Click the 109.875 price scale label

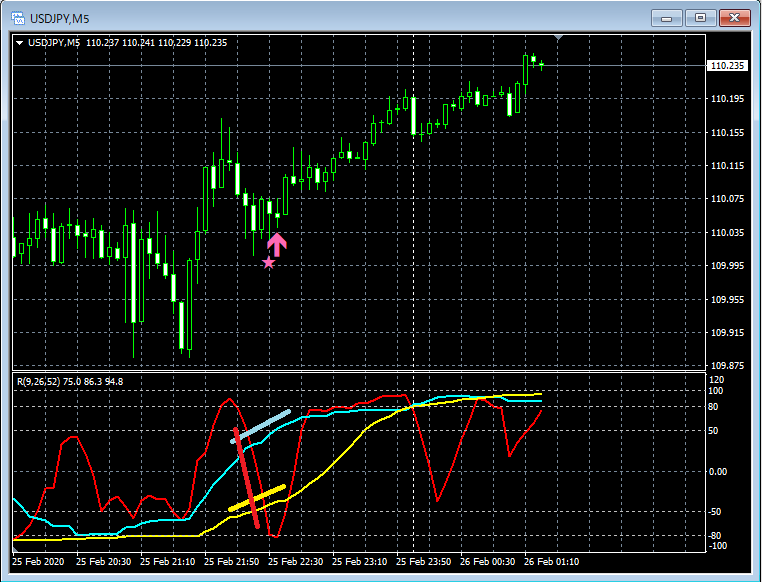coord(727,365)
